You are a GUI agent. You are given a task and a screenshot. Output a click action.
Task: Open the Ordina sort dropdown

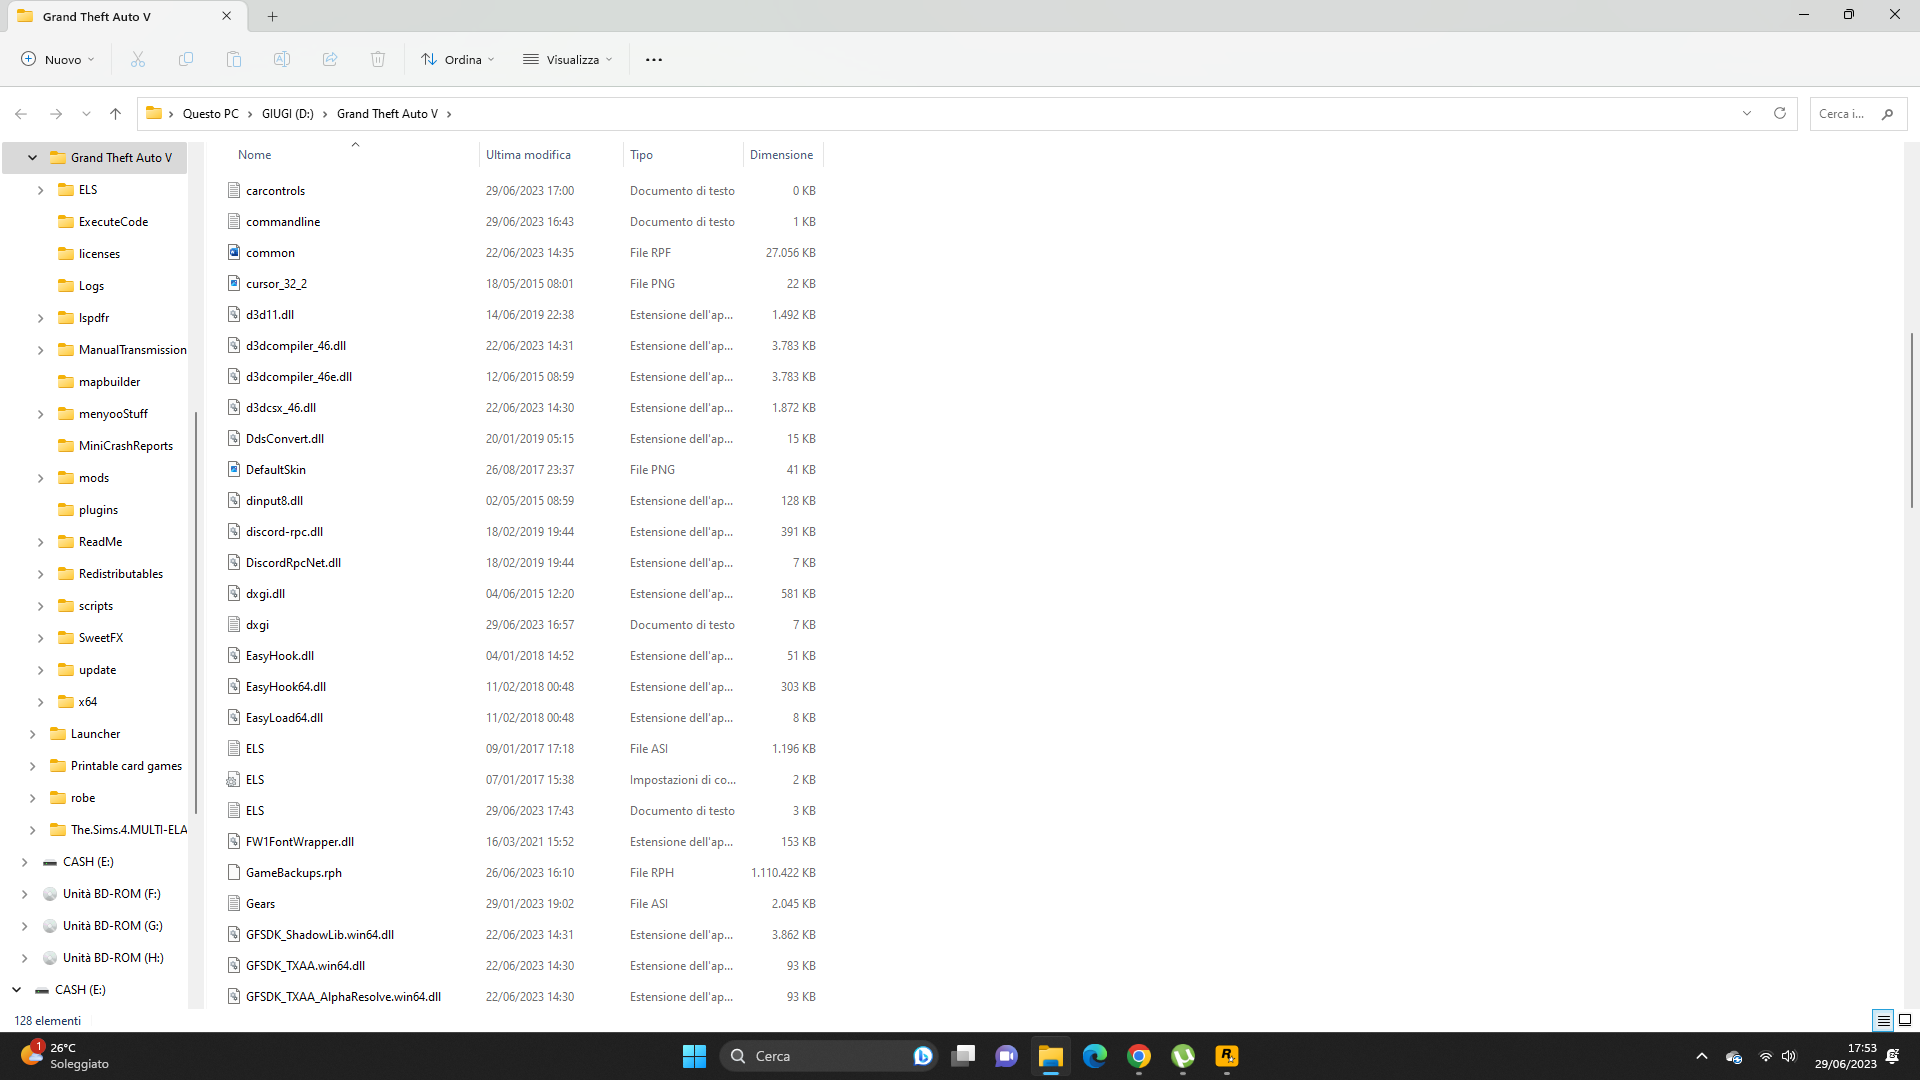click(x=458, y=60)
